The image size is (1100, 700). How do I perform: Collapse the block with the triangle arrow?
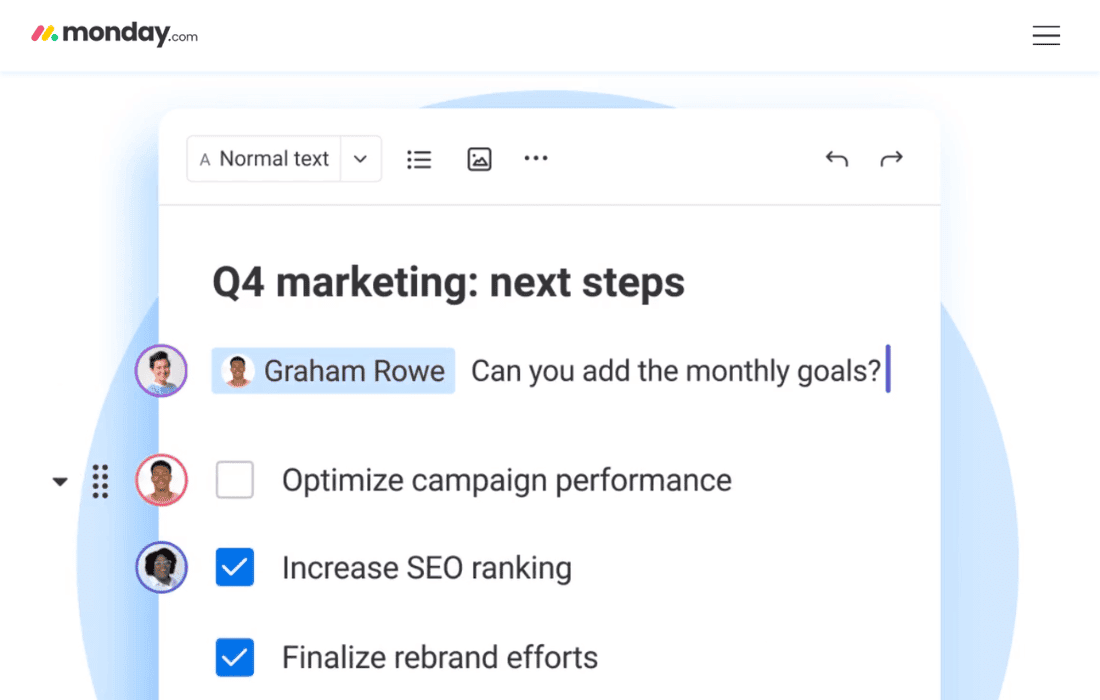(x=60, y=481)
